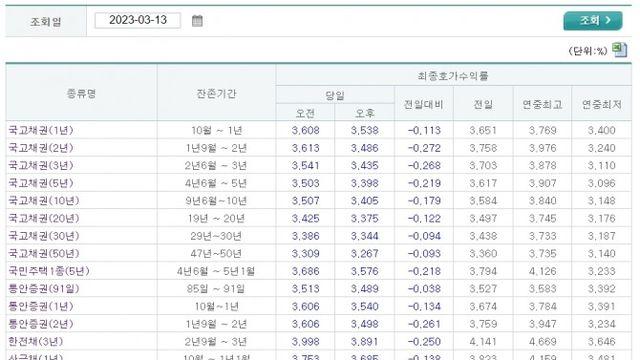
Task: Click the 4년6월 ~ 5년1월 maturity cell
Action: coord(216,271)
